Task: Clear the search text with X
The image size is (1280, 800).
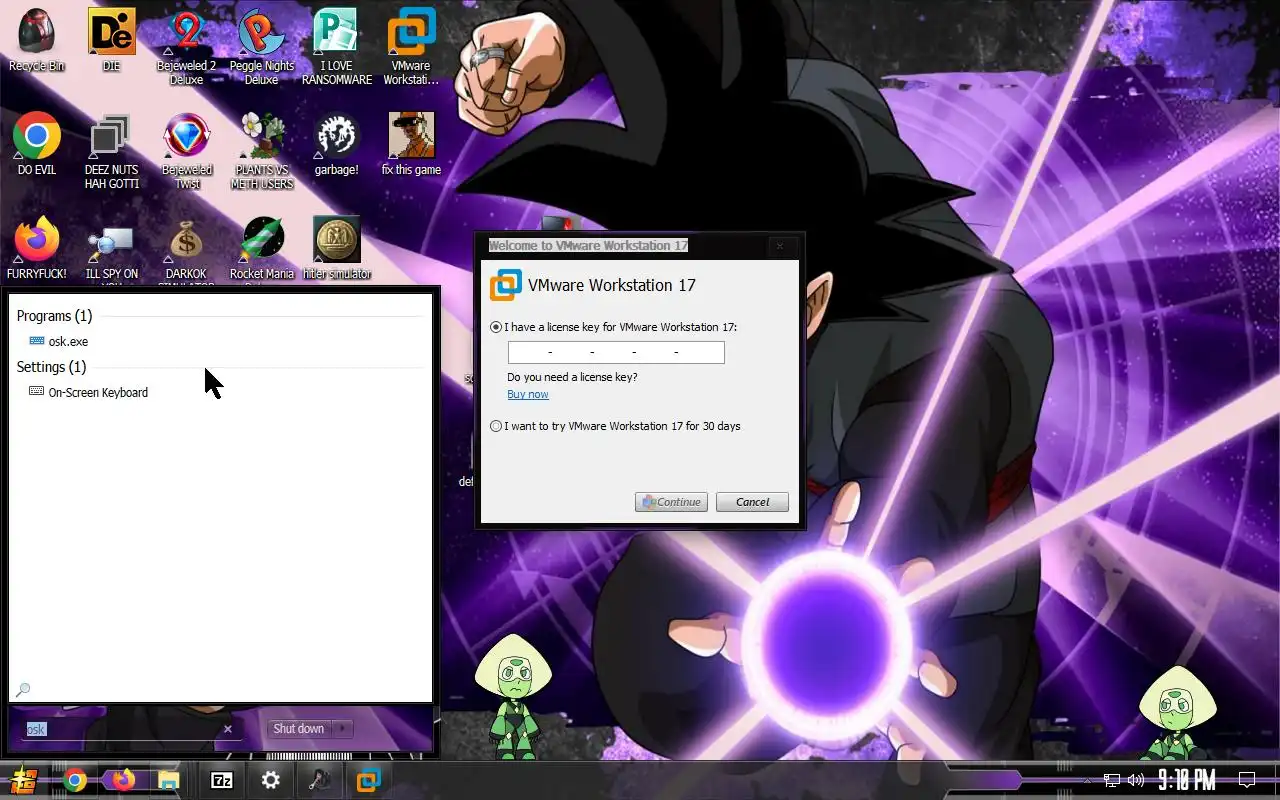Action: click(x=227, y=729)
